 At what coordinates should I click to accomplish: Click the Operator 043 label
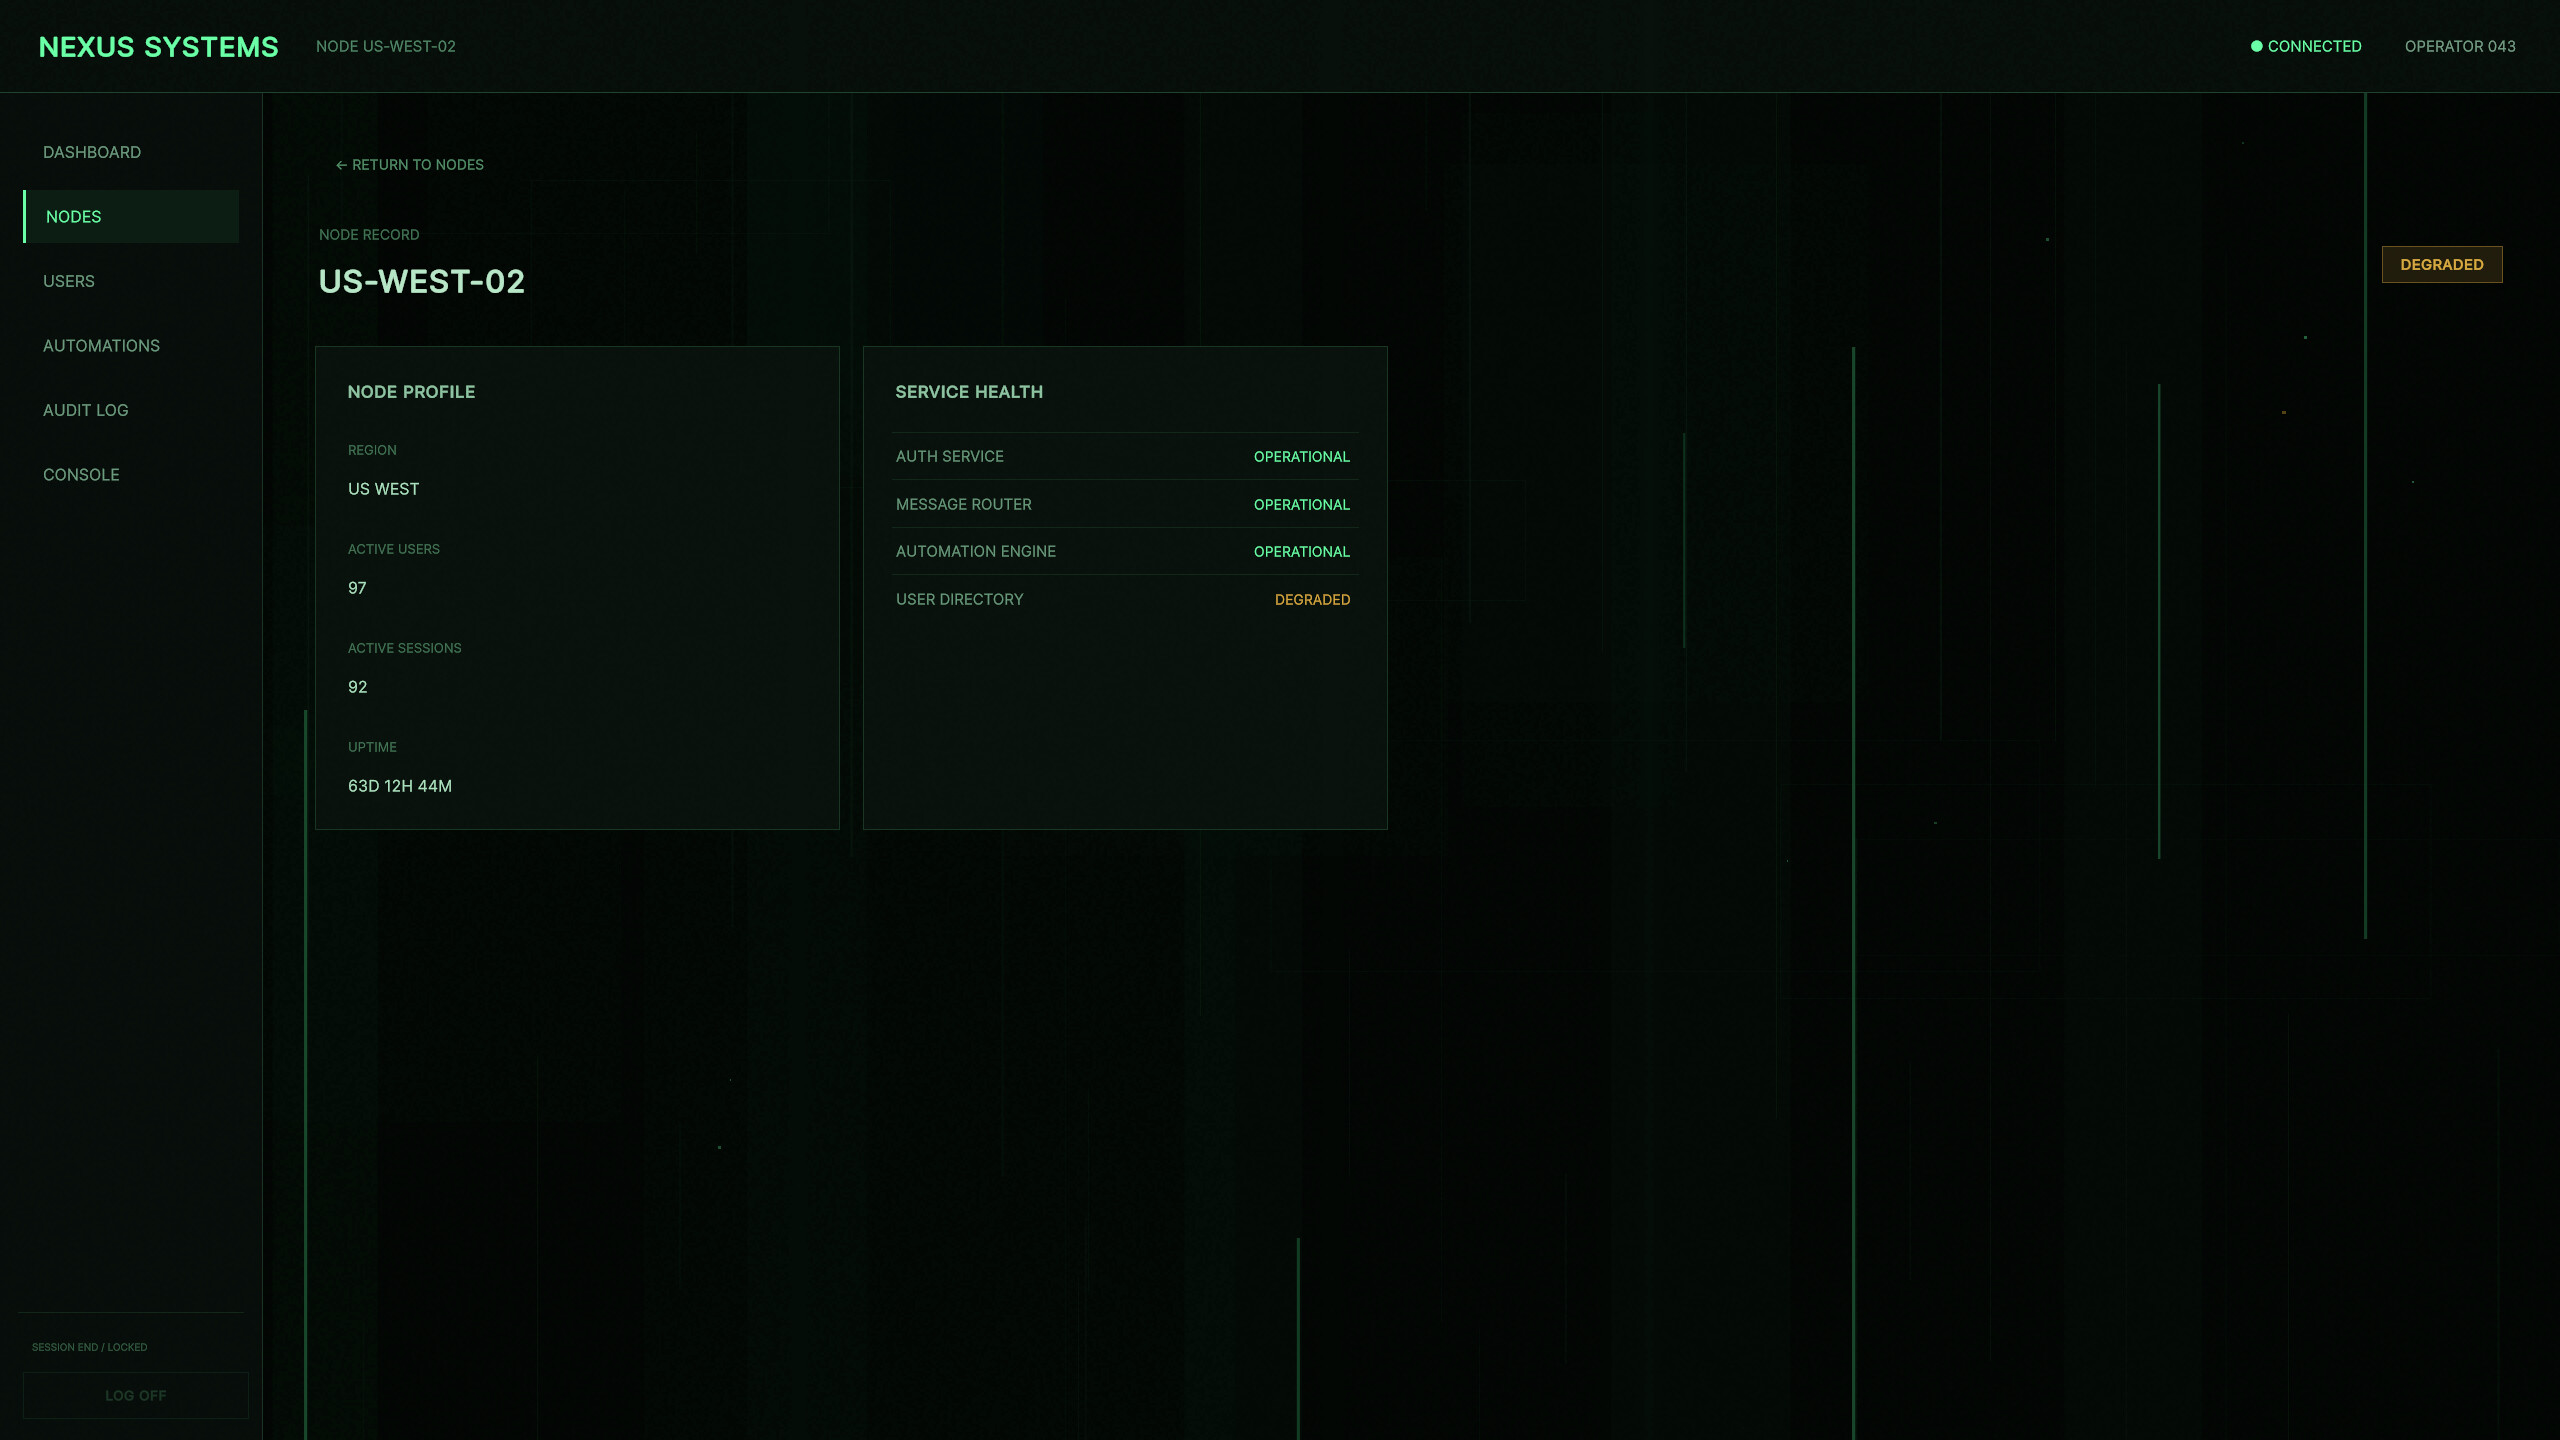point(2460,47)
